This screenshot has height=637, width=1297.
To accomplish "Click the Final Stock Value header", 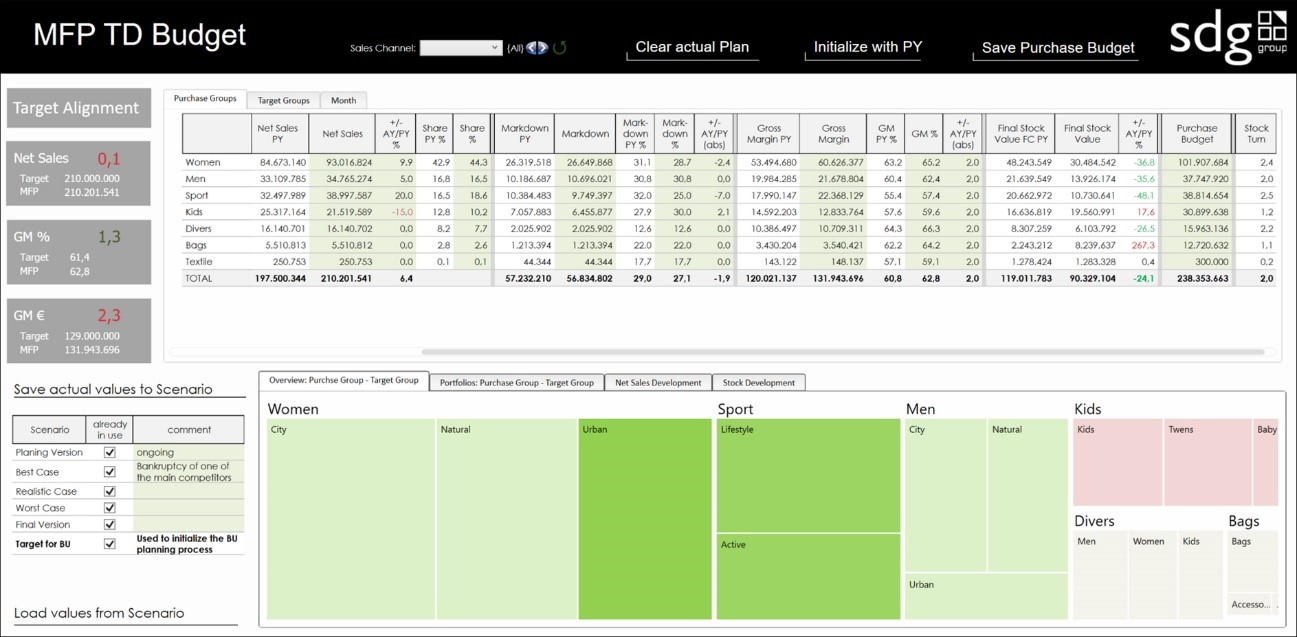I will point(1087,134).
